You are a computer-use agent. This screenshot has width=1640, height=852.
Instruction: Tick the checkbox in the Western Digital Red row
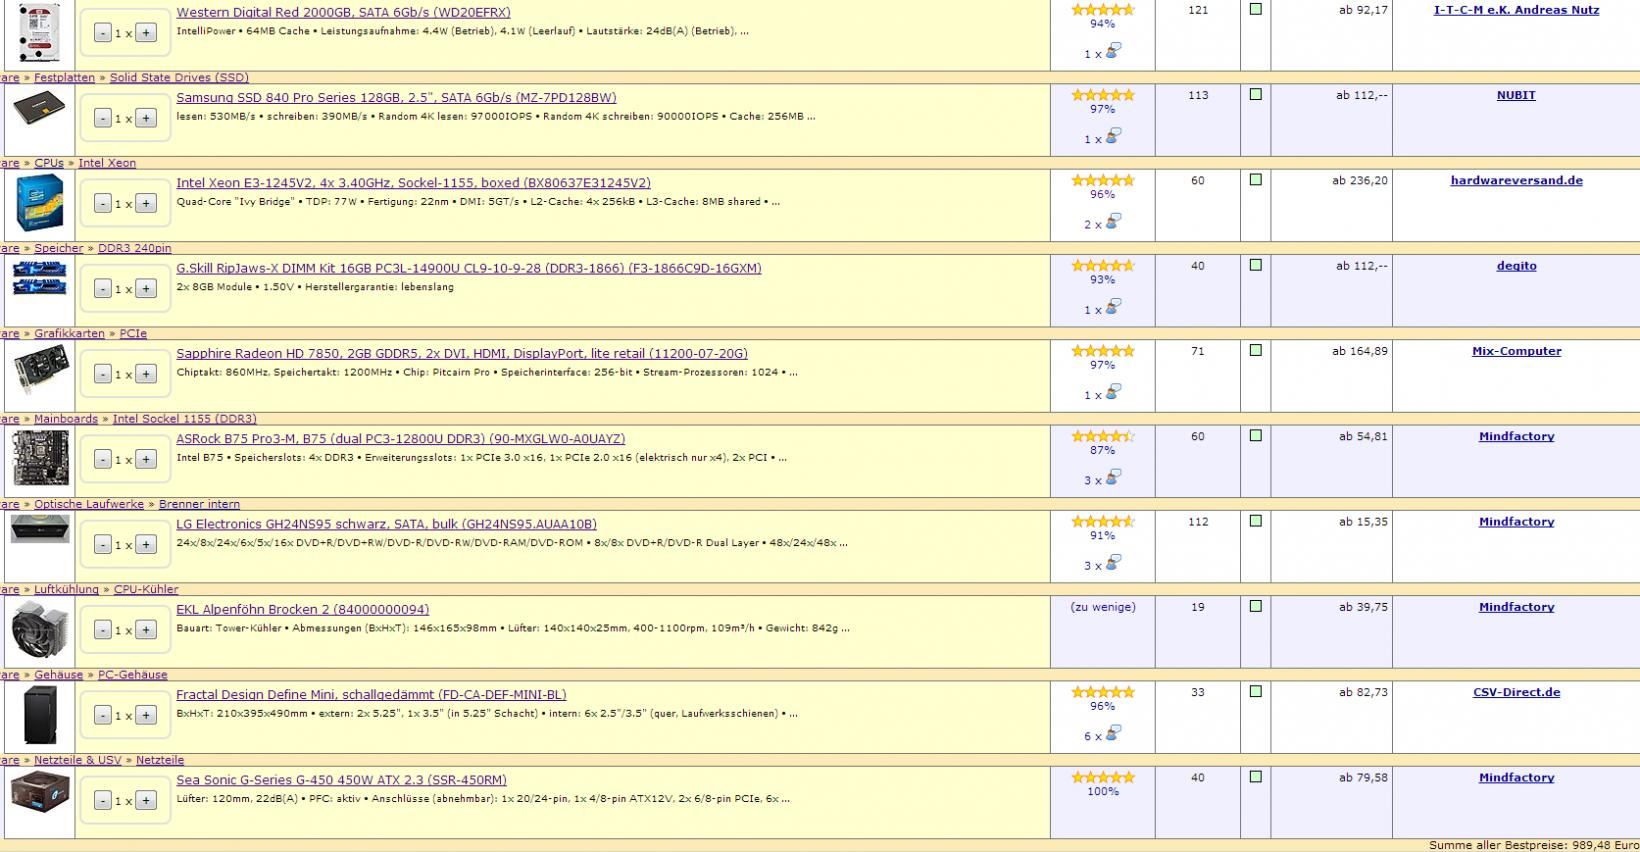coord(1256,9)
